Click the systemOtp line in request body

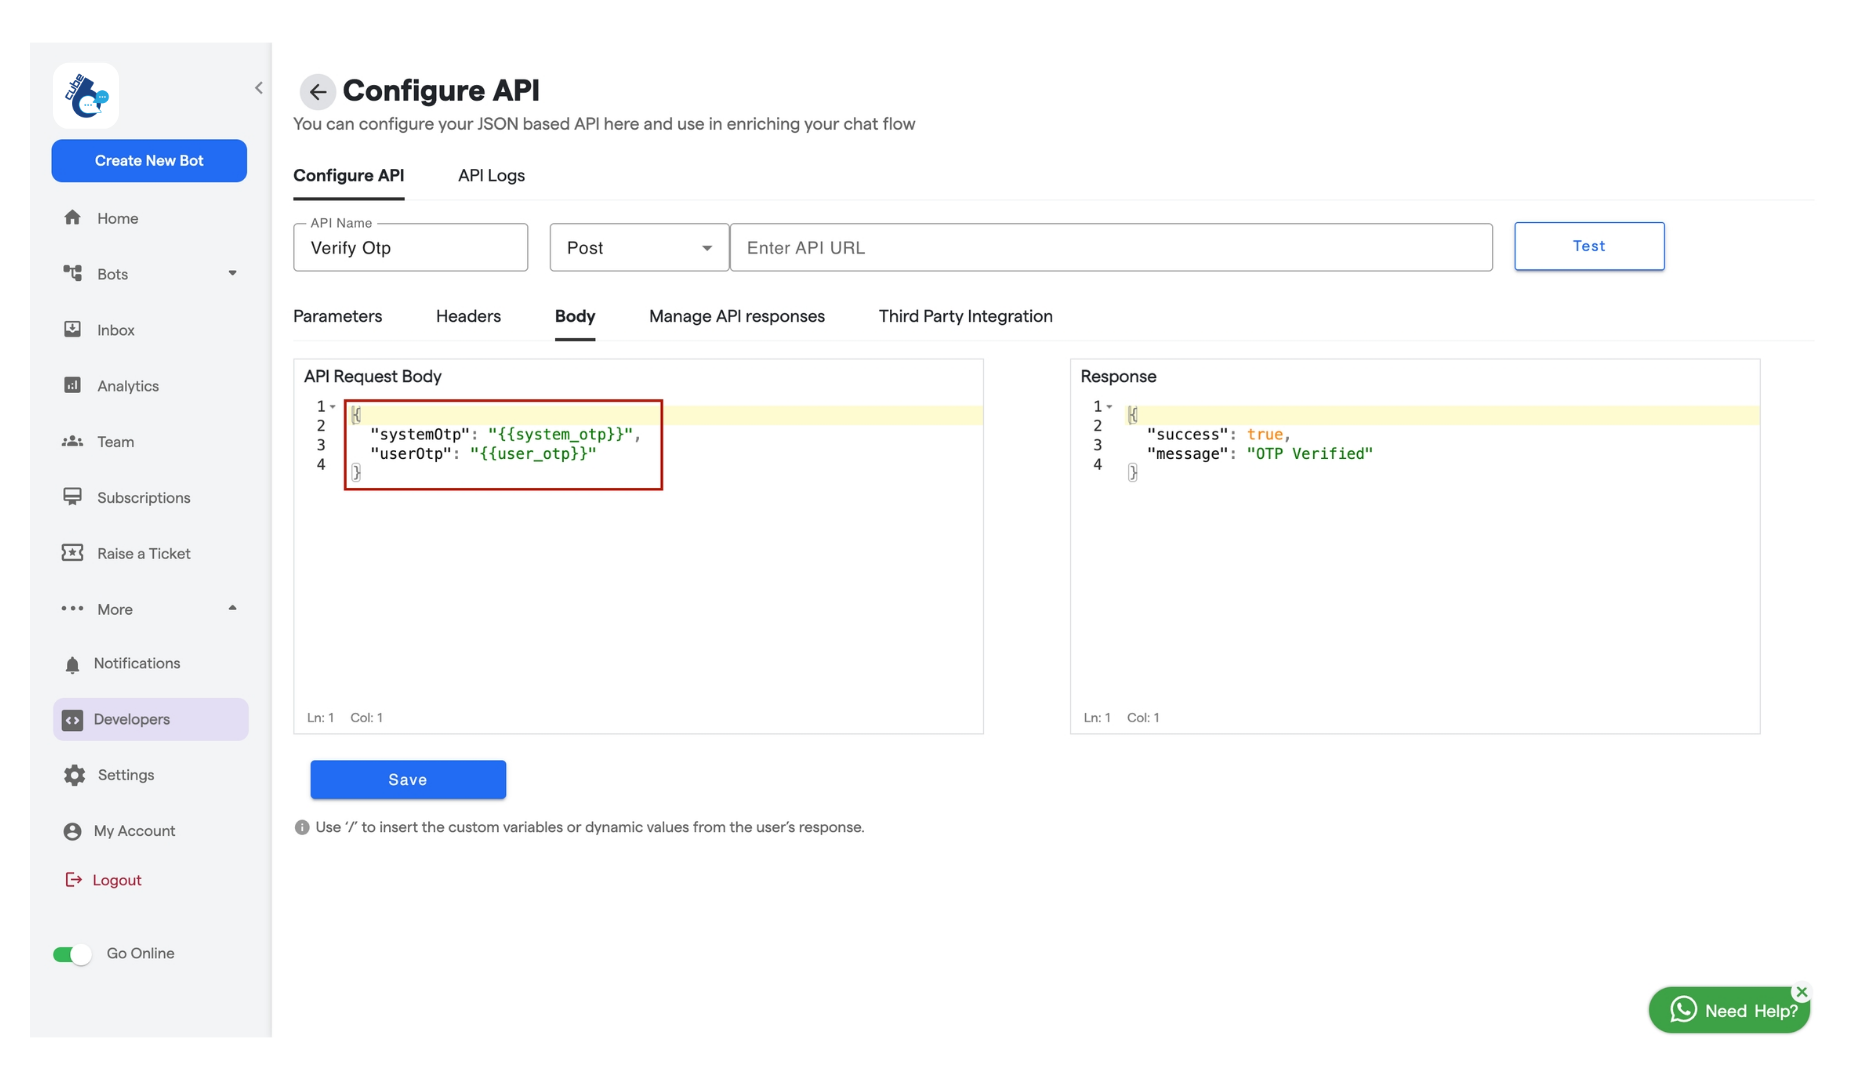505,434
